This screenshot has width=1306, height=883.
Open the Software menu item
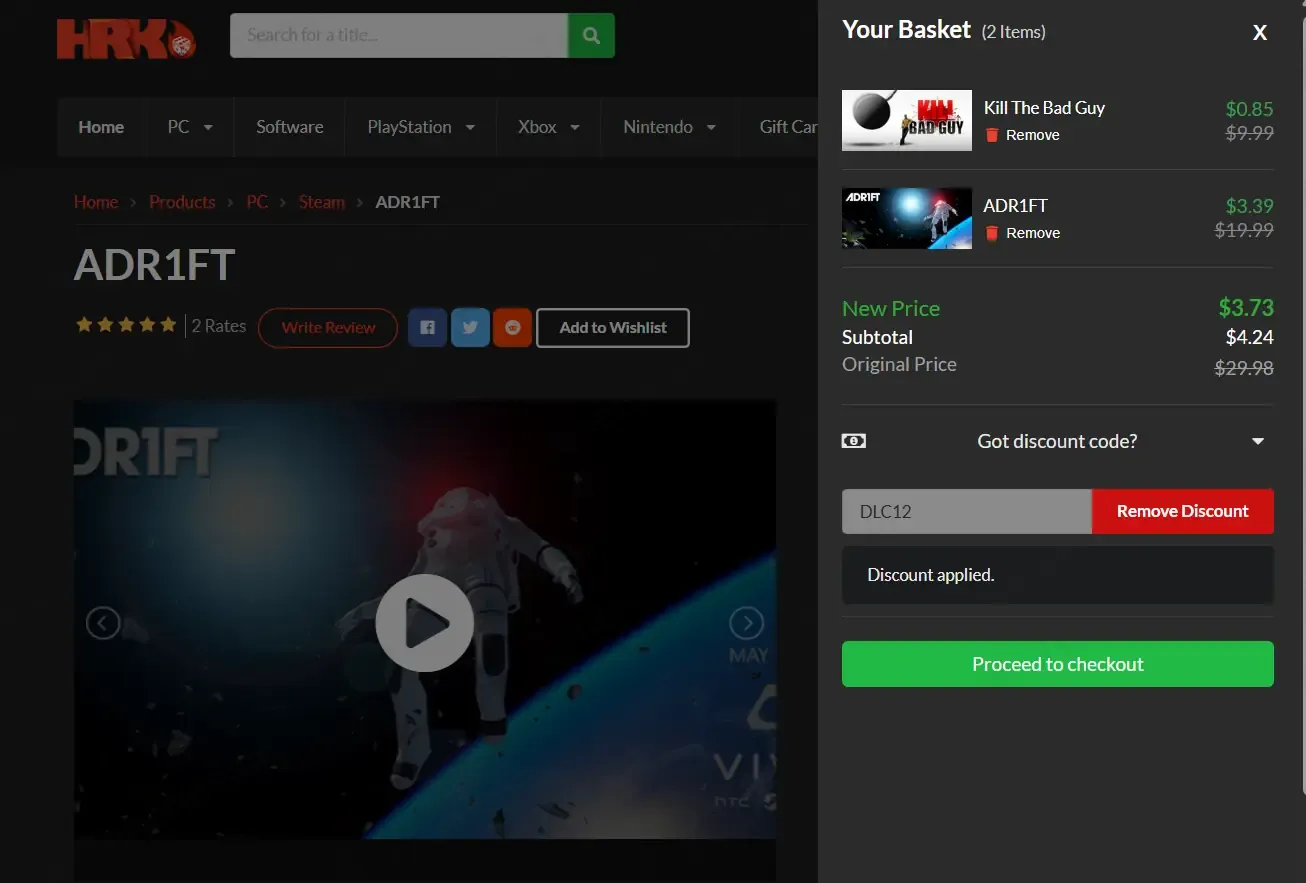(x=289, y=127)
